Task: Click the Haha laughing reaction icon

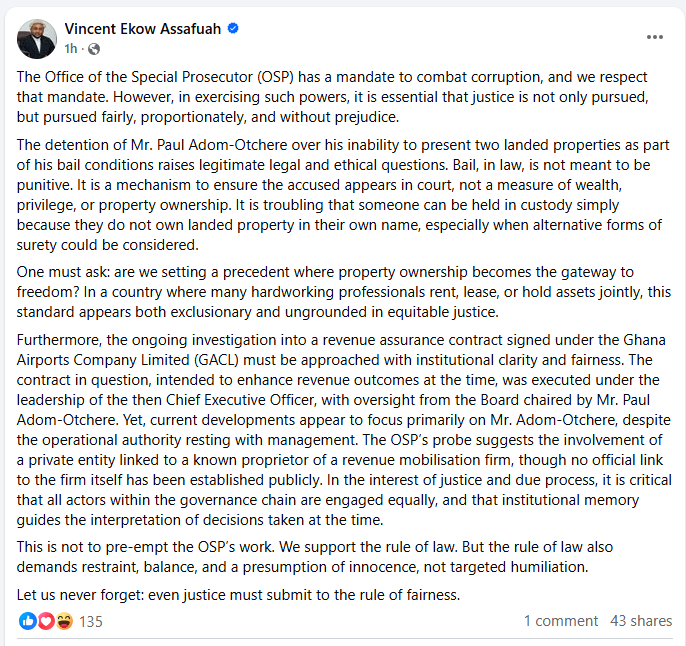Action: coord(64,621)
